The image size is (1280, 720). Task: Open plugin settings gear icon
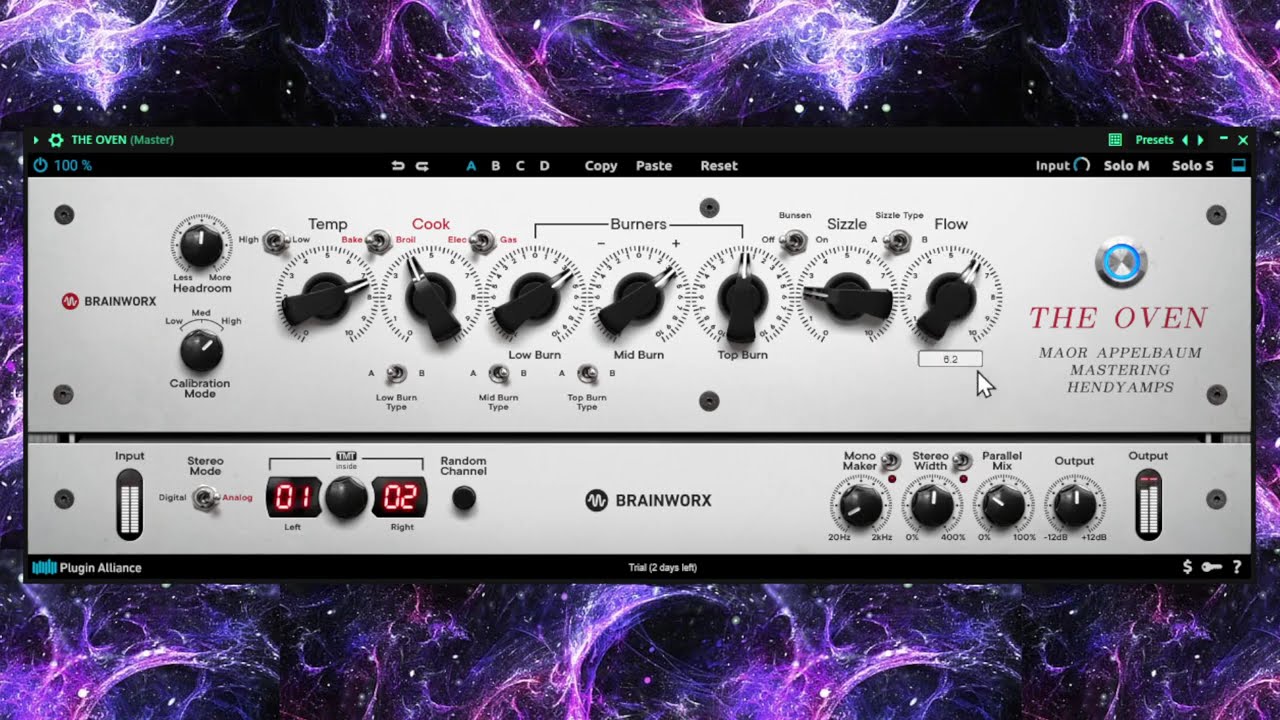pos(56,140)
